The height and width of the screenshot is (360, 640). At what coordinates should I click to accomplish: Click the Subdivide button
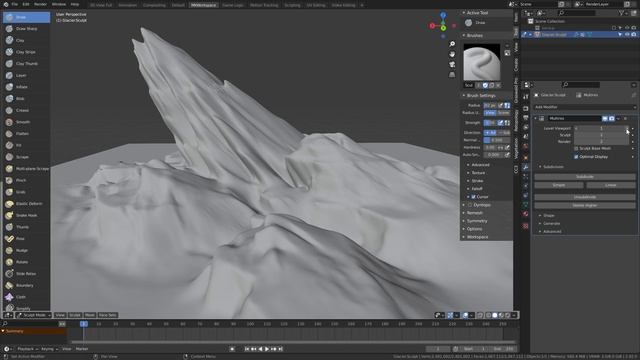pyautogui.click(x=585, y=177)
